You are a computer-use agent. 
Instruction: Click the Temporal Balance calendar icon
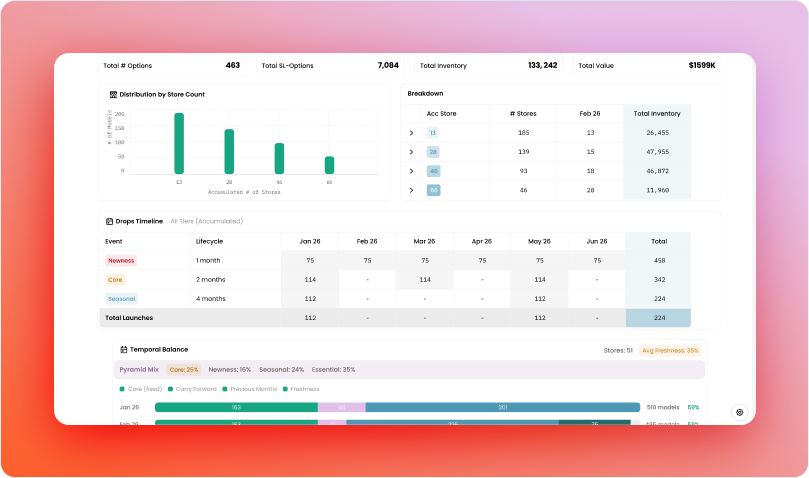[123, 350]
